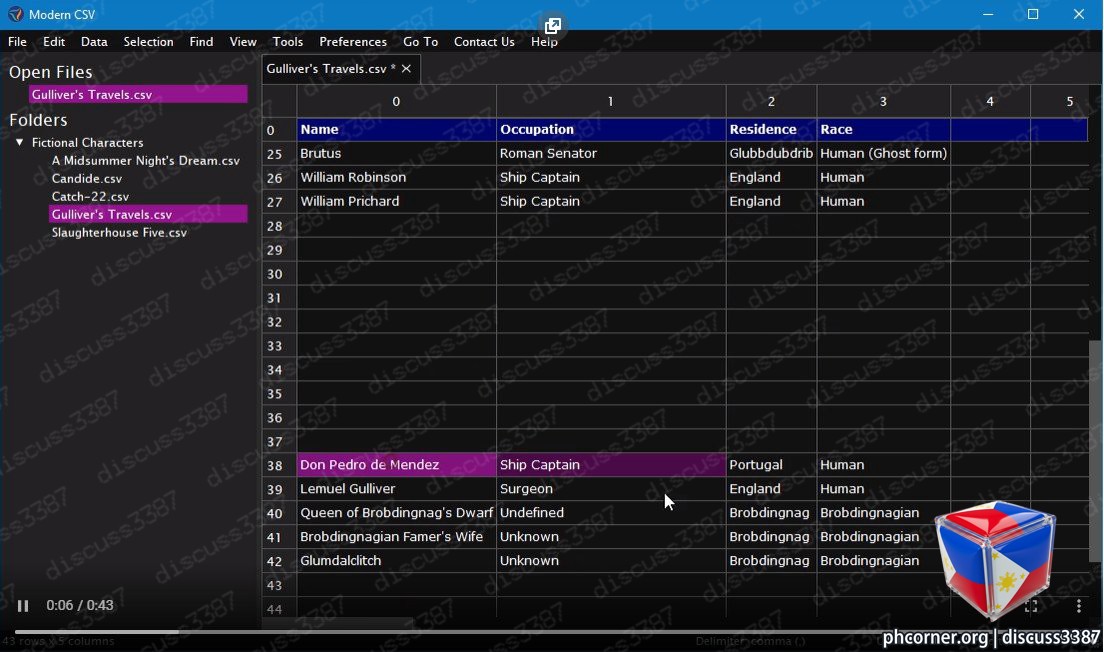Image resolution: width=1104 pixels, height=652 pixels.
Task: Select the Glubbdubdrib cell
Action: click(772, 153)
